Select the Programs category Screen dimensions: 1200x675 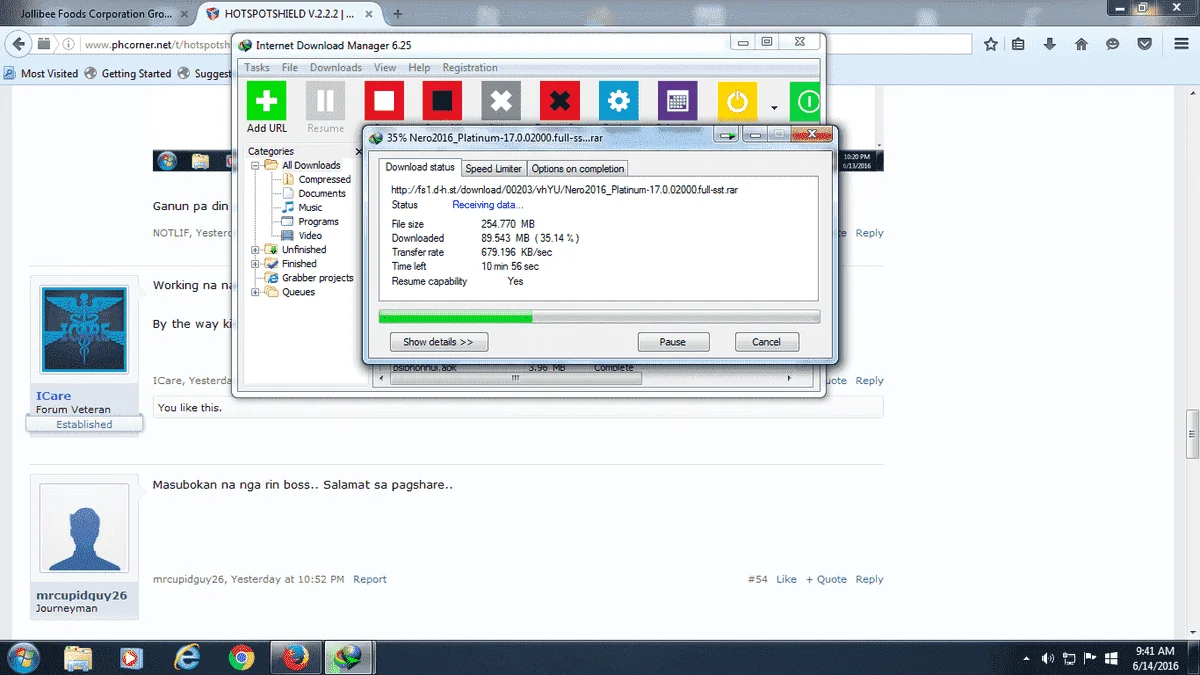[318, 222]
